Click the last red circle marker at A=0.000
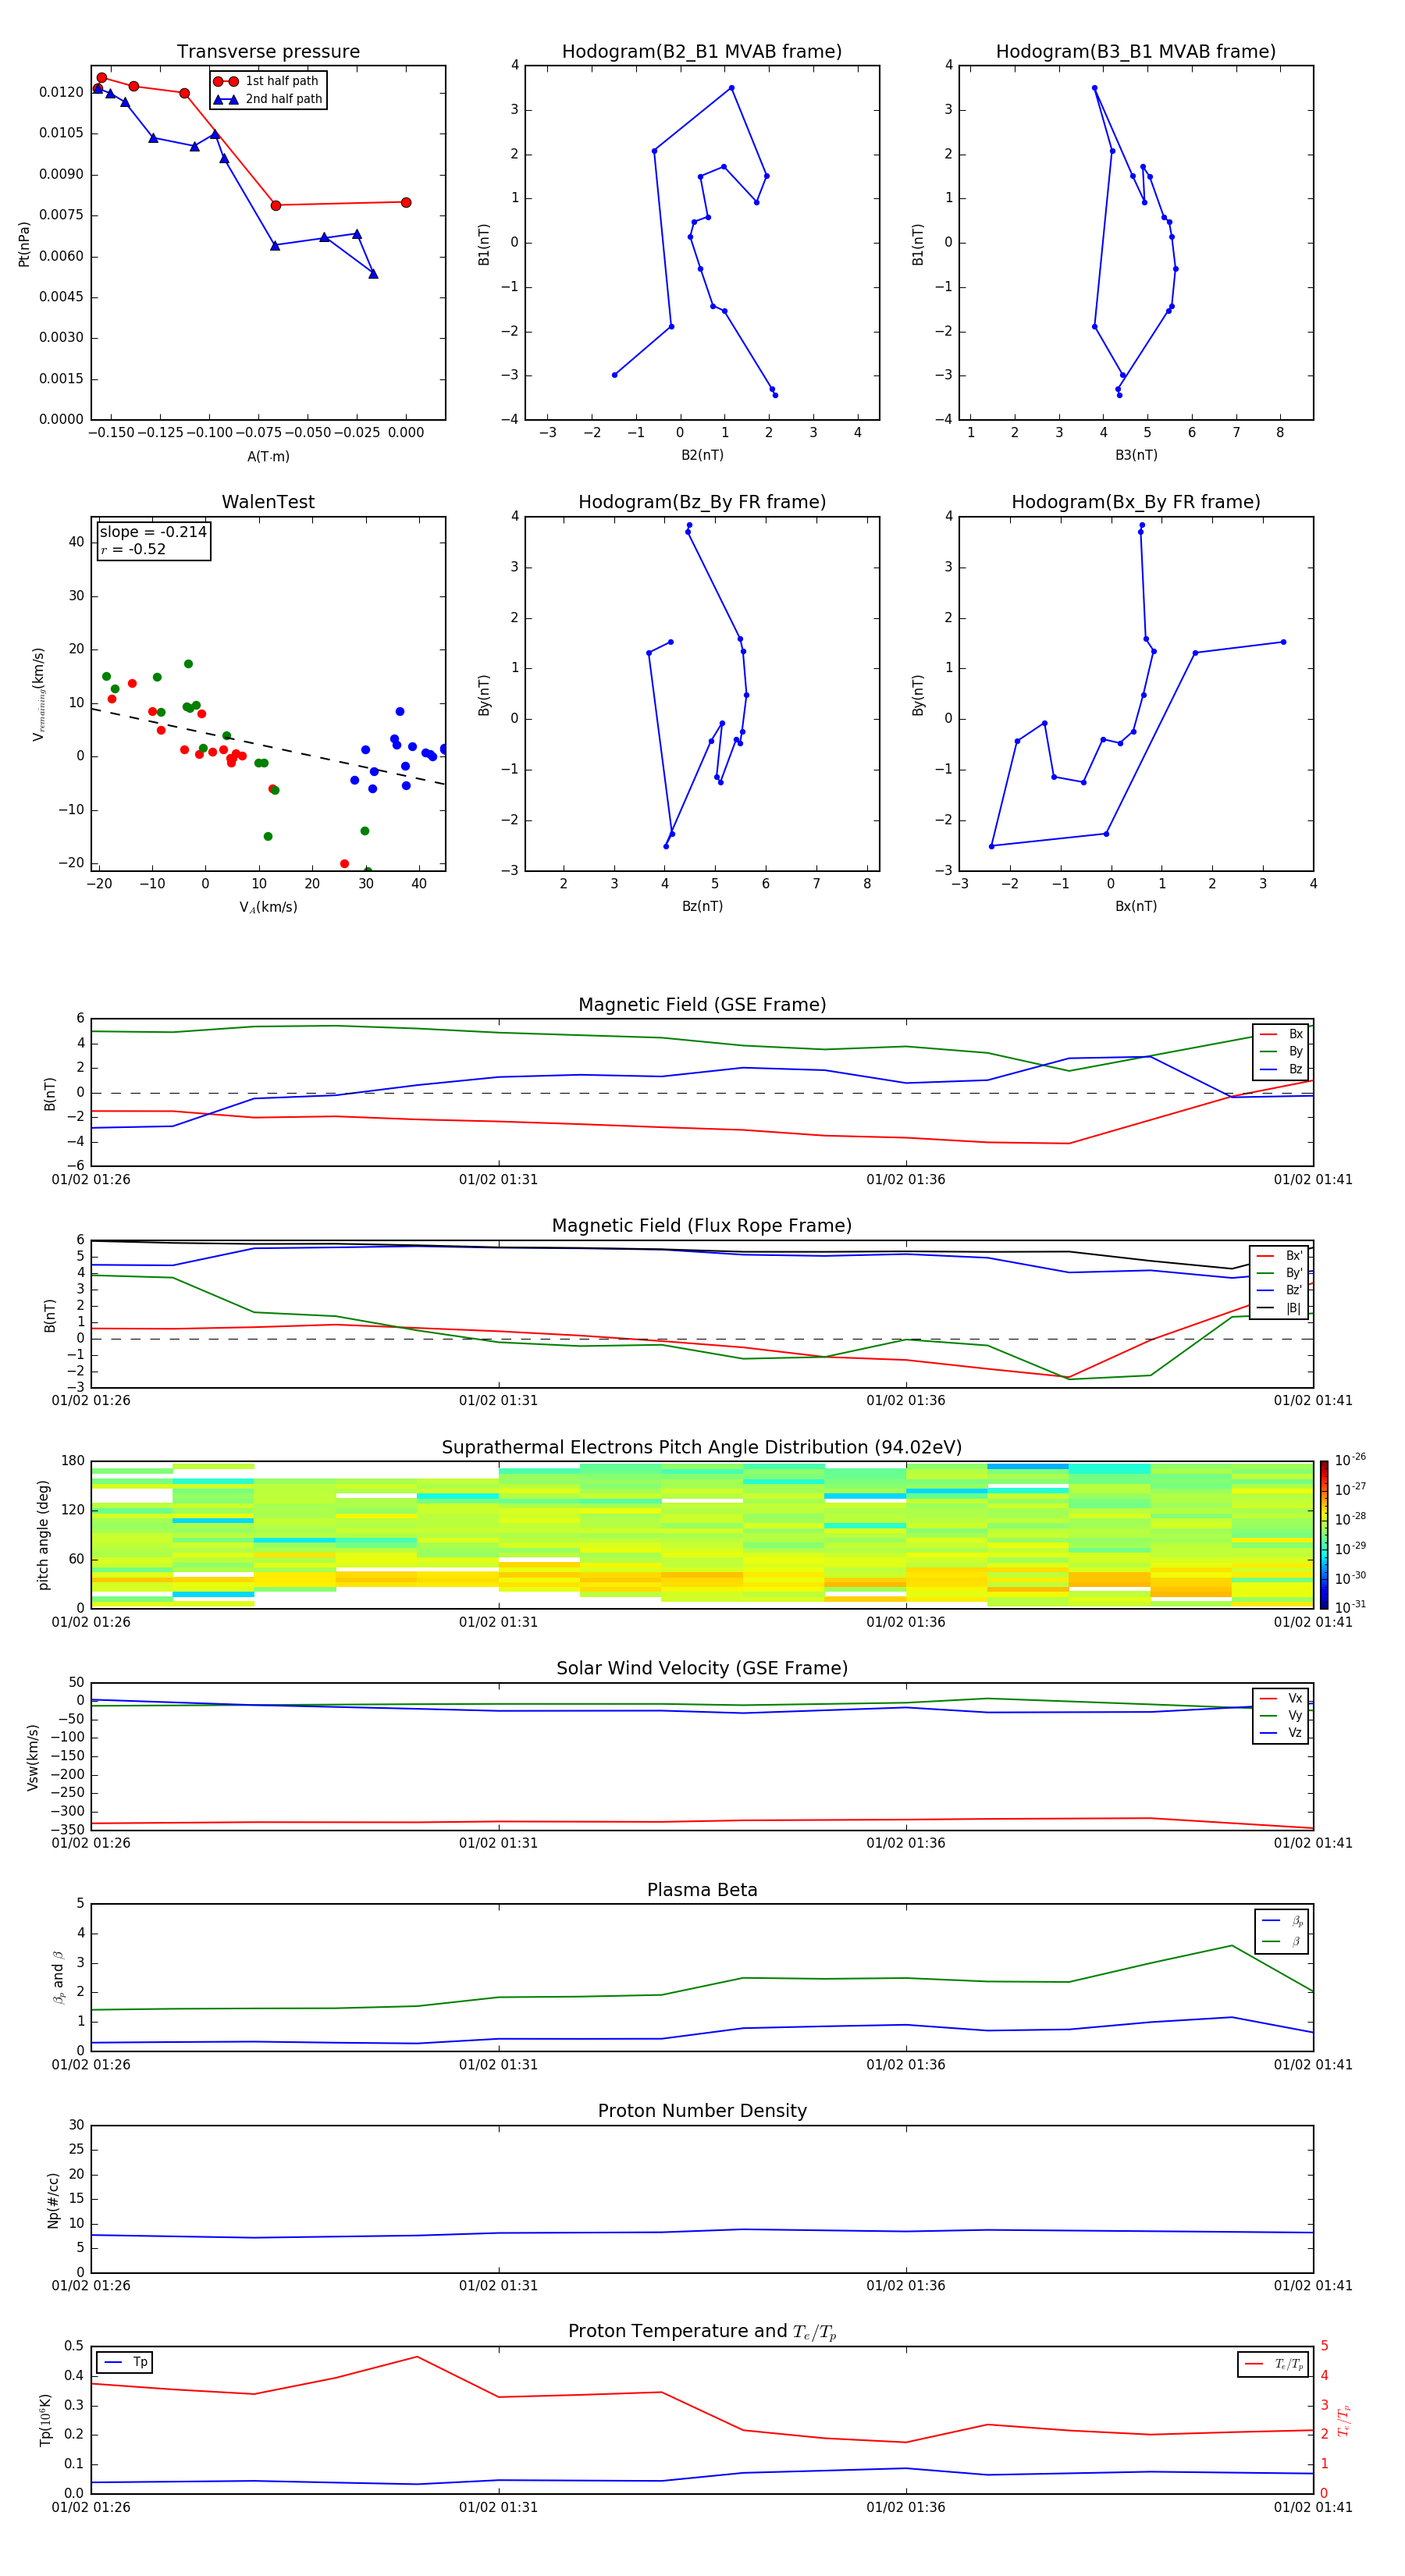 pos(406,202)
